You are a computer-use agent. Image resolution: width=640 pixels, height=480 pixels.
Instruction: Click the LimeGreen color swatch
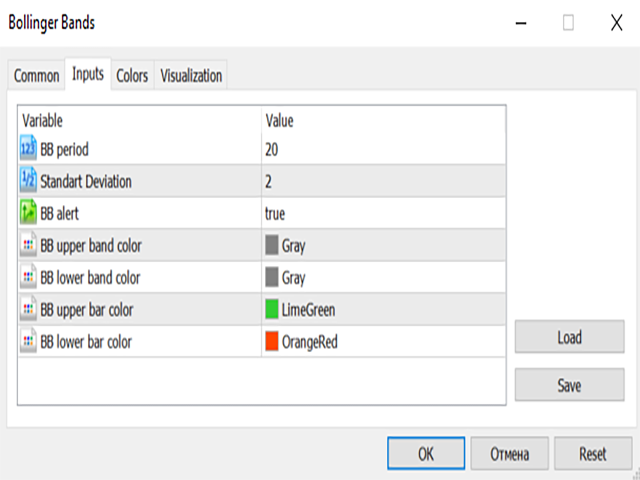272,309
